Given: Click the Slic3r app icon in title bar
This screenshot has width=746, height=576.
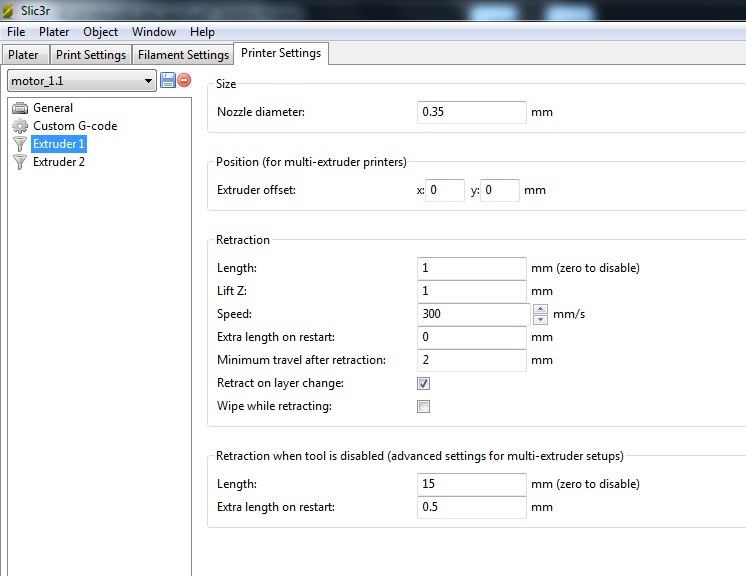Looking at the screenshot, I should [x=10, y=10].
